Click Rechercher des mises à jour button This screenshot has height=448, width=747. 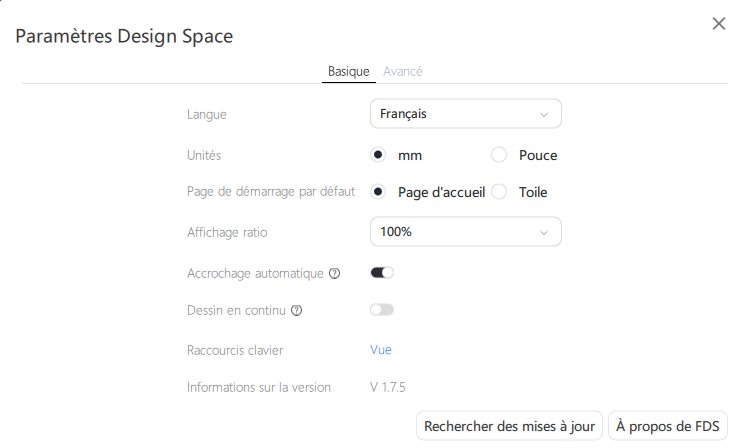[x=510, y=426]
